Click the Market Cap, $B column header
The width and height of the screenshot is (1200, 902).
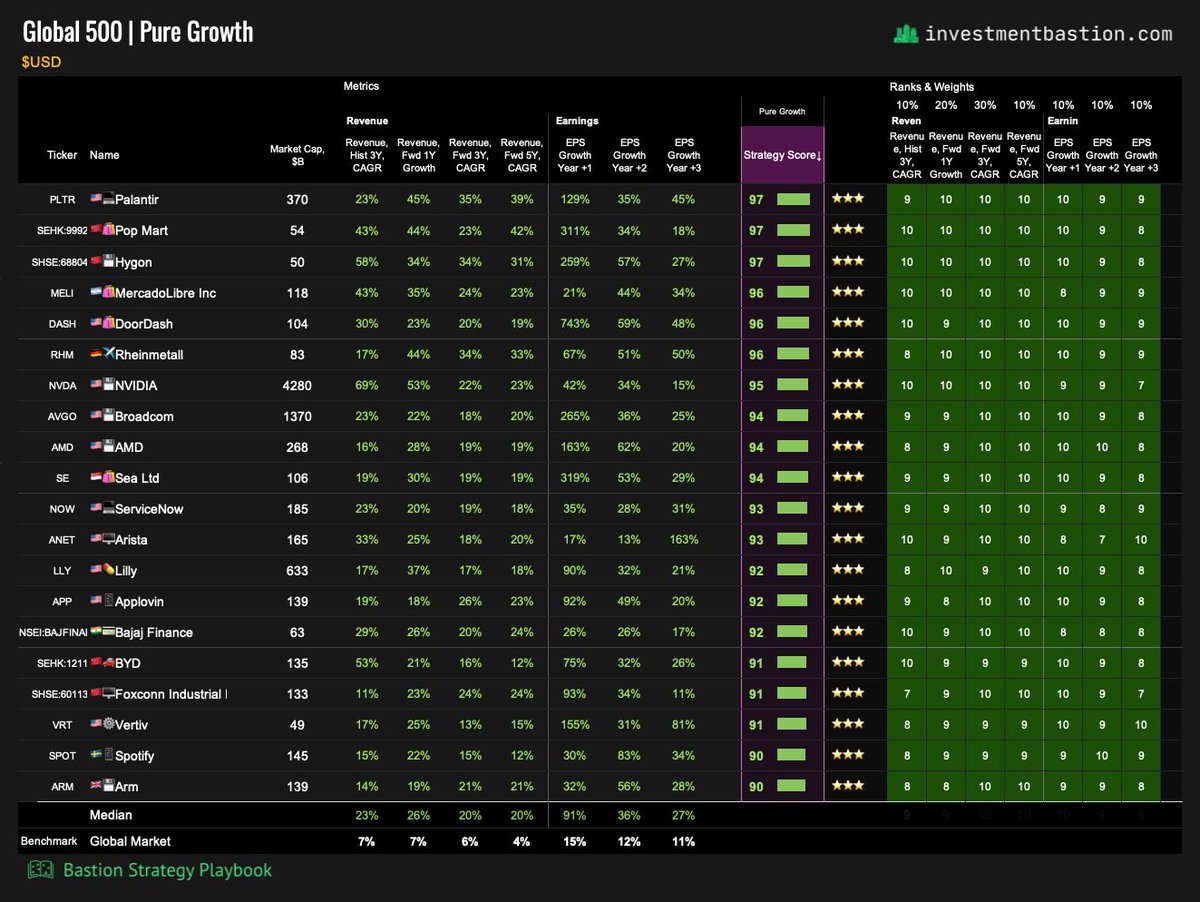point(297,155)
